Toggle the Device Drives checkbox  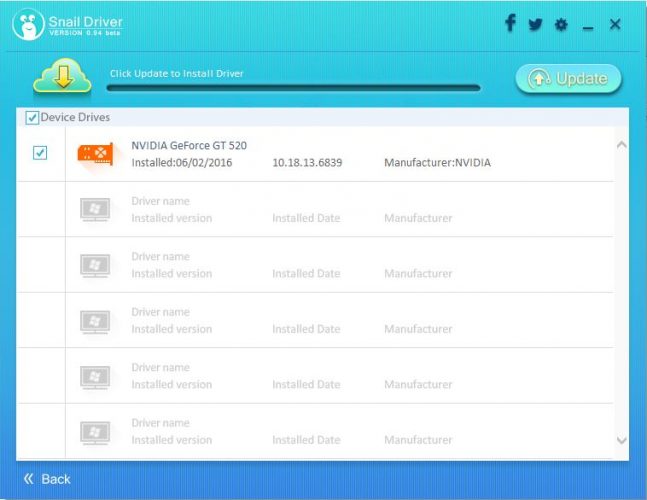point(32,118)
